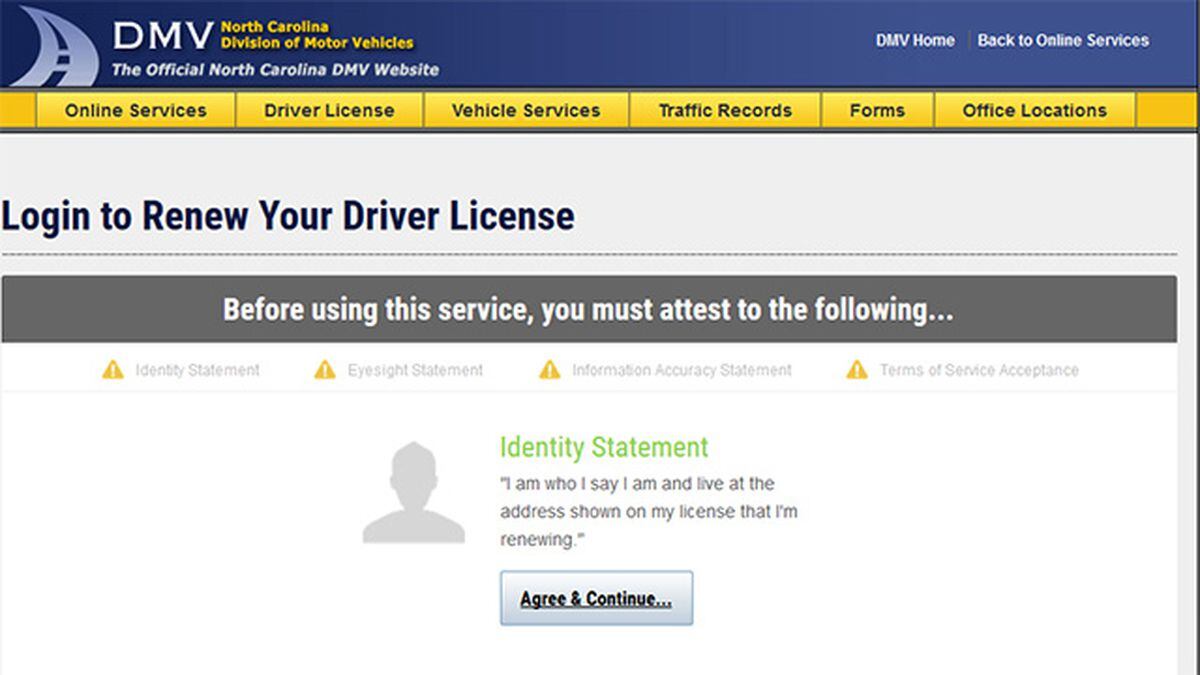Go to Traffic Records section
Image resolution: width=1200 pixels, height=675 pixels.
coord(725,110)
